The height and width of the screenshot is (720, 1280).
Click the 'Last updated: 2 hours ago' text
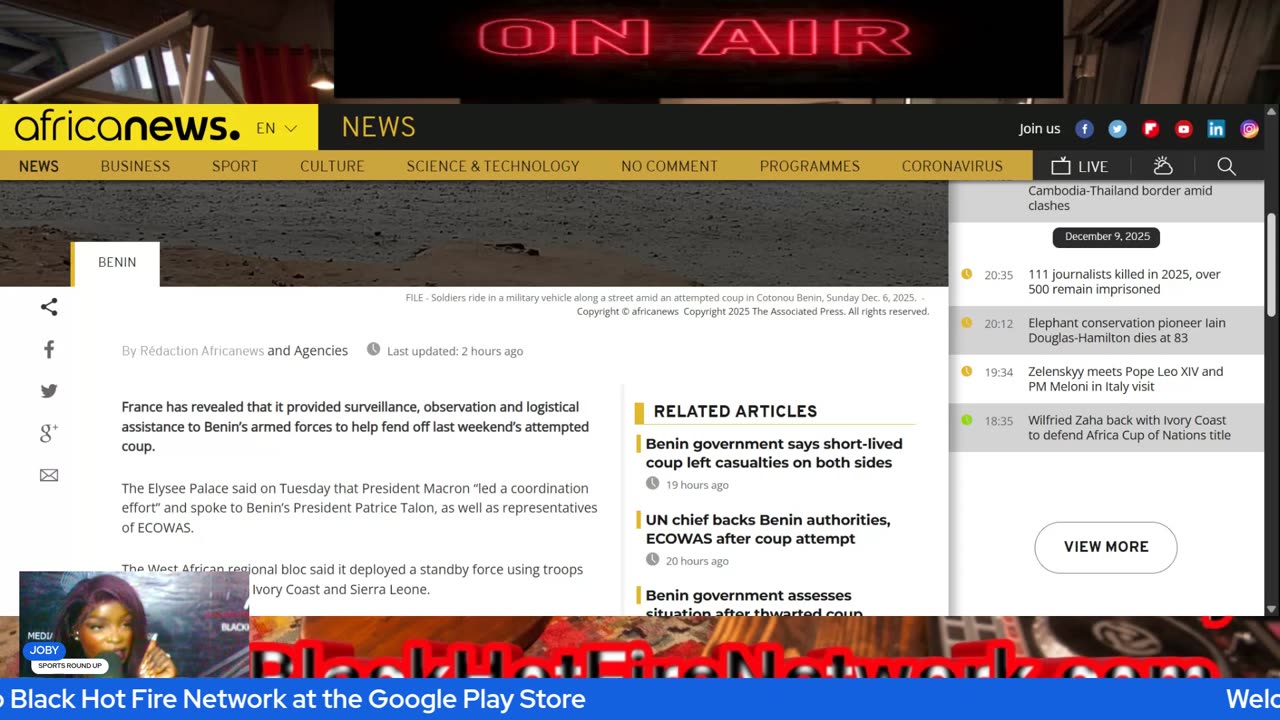click(x=455, y=351)
